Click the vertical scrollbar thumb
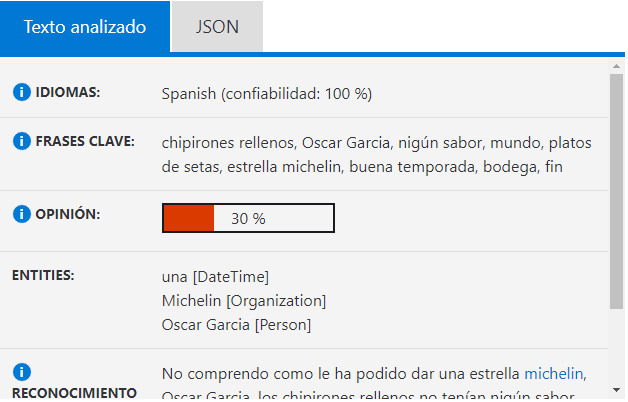Image resolution: width=628 pixels, height=402 pixels. coord(616,191)
